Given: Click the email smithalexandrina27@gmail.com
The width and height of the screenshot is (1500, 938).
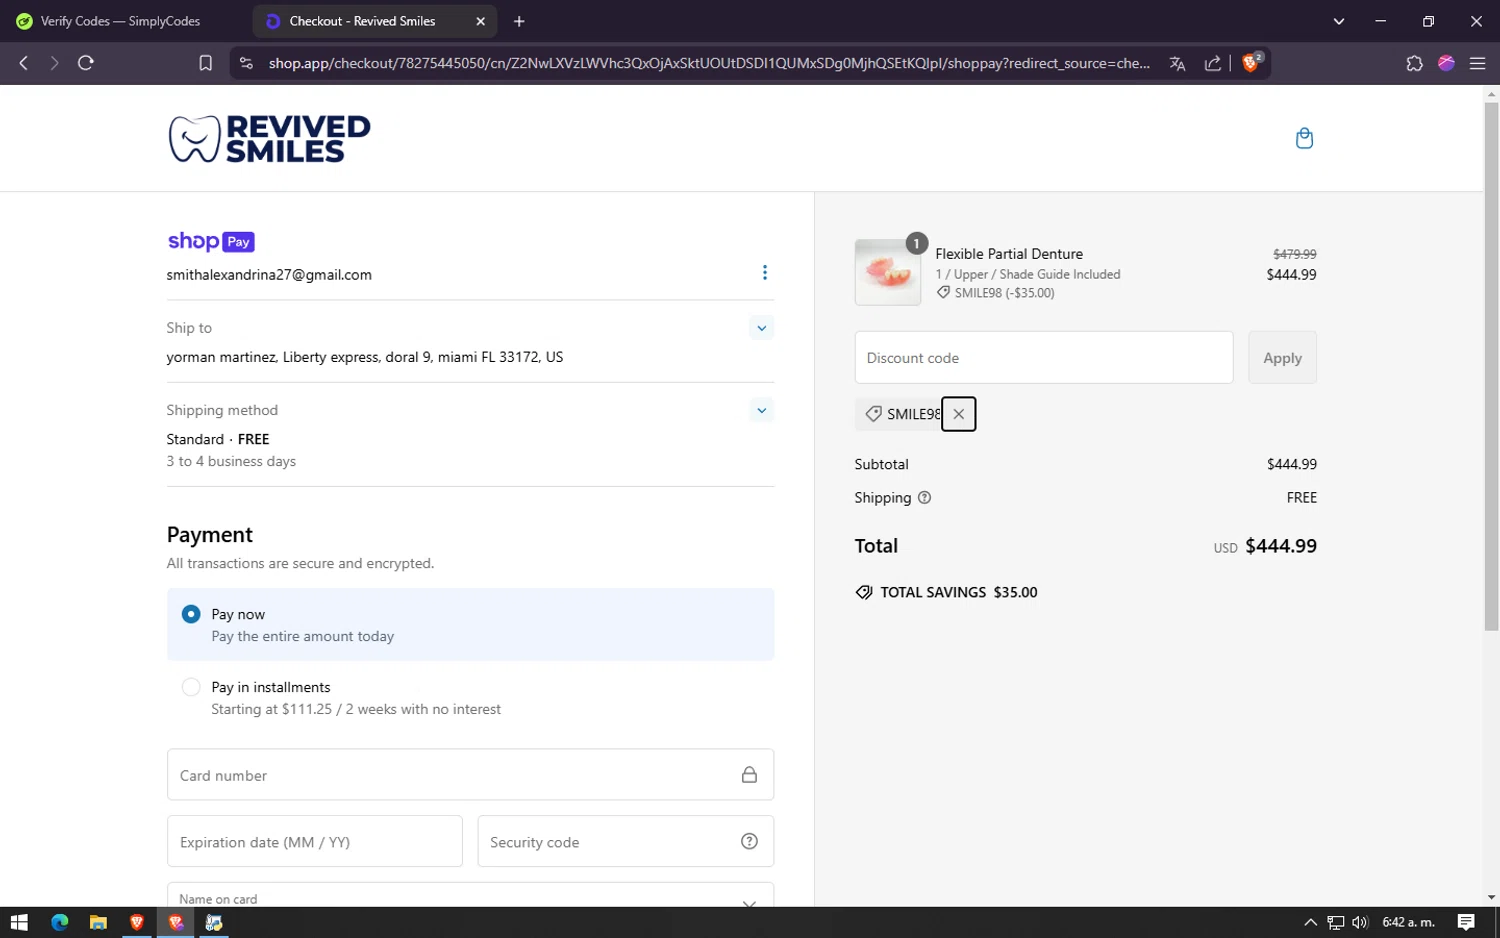Looking at the screenshot, I should (269, 275).
